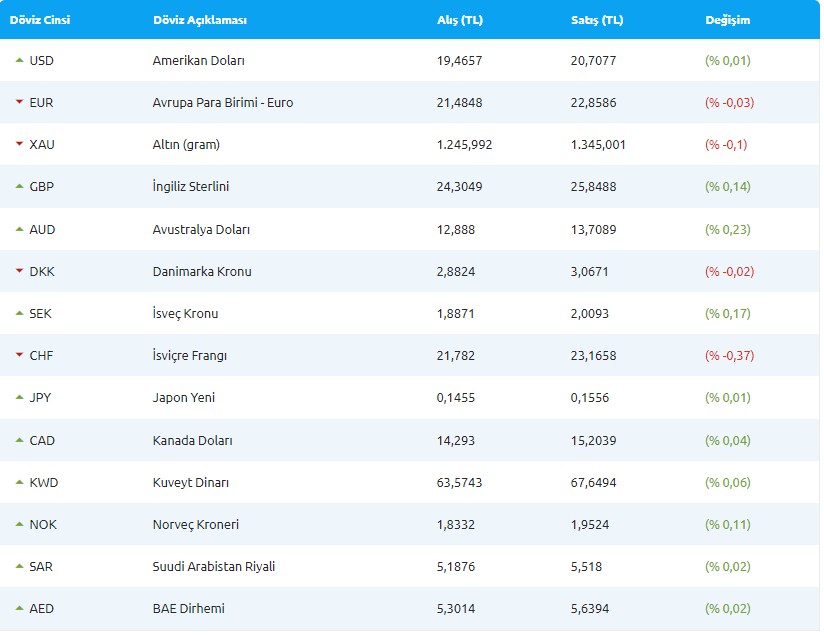Click the green up arrow next to GBP
The height and width of the screenshot is (635, 824).
(19, 186)
